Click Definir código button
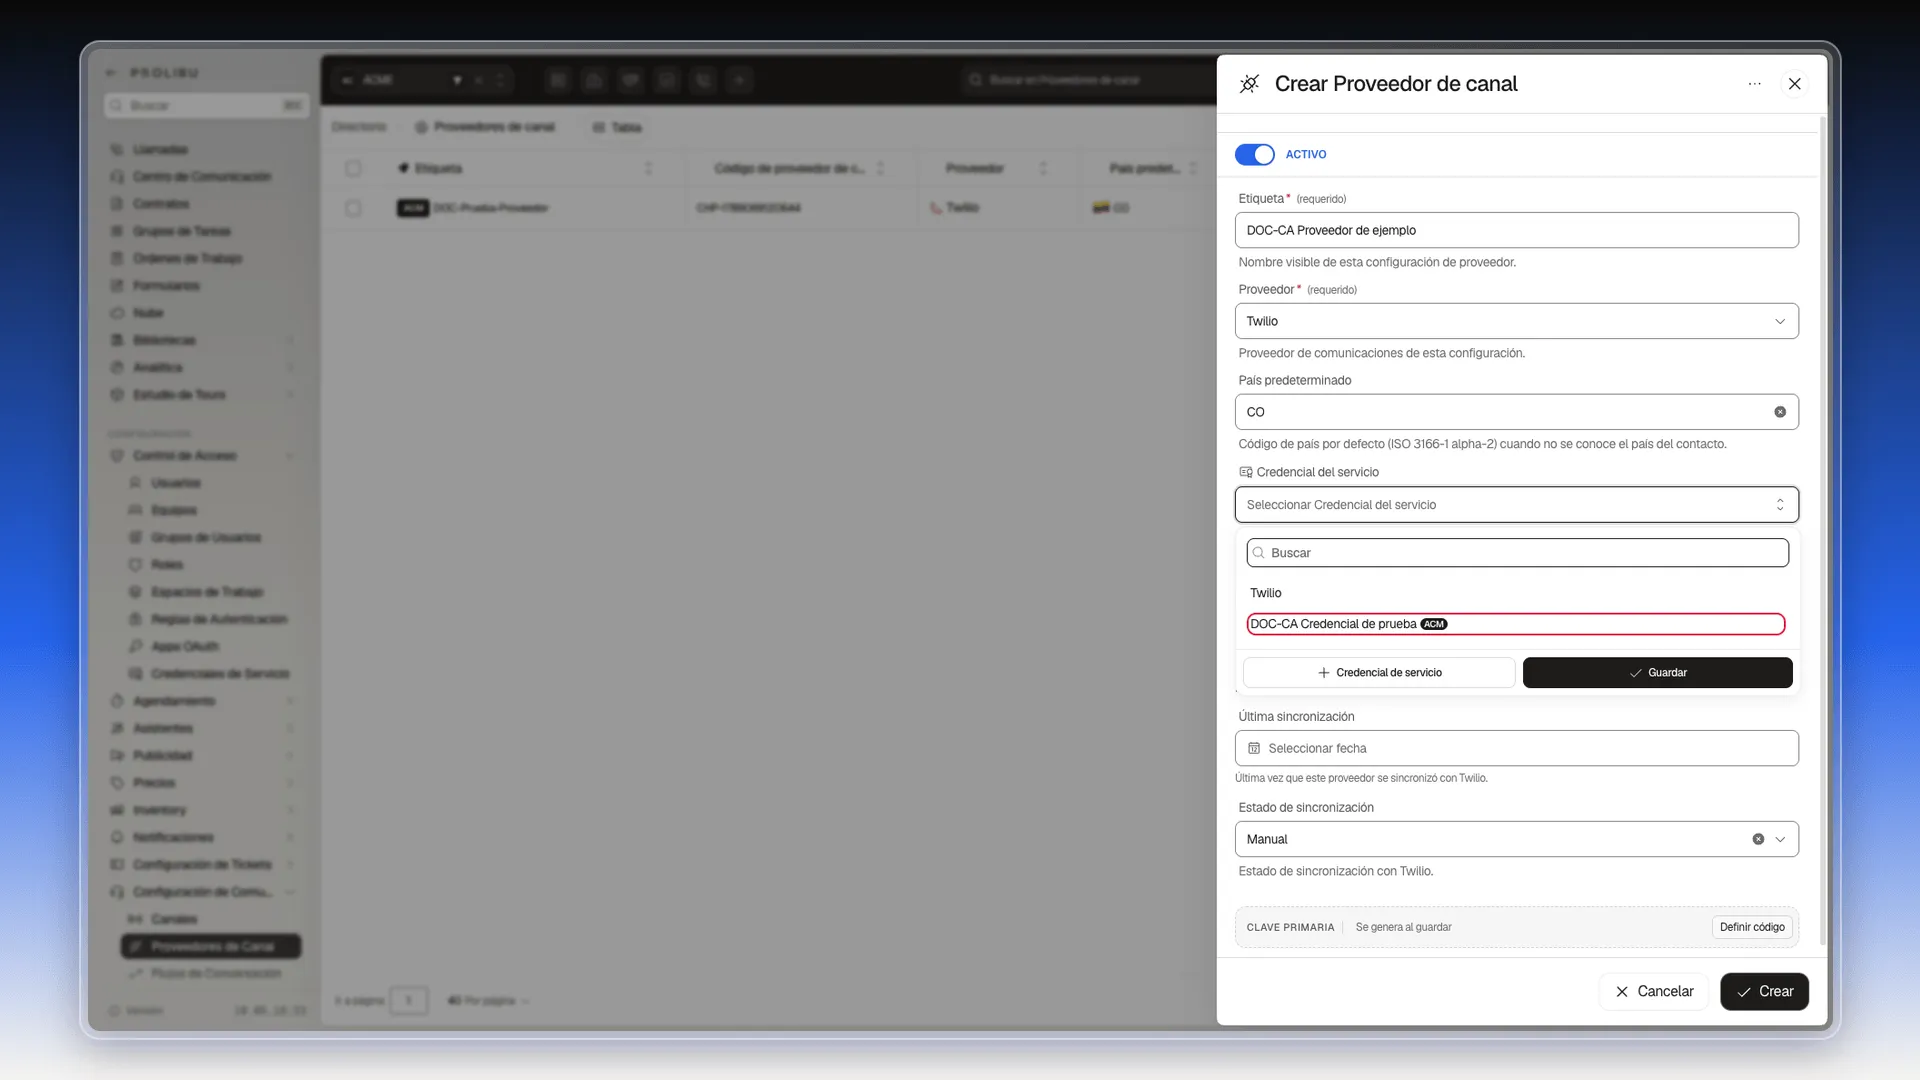Viewport: 1920px width, 1080px height. click(1752, 927)
